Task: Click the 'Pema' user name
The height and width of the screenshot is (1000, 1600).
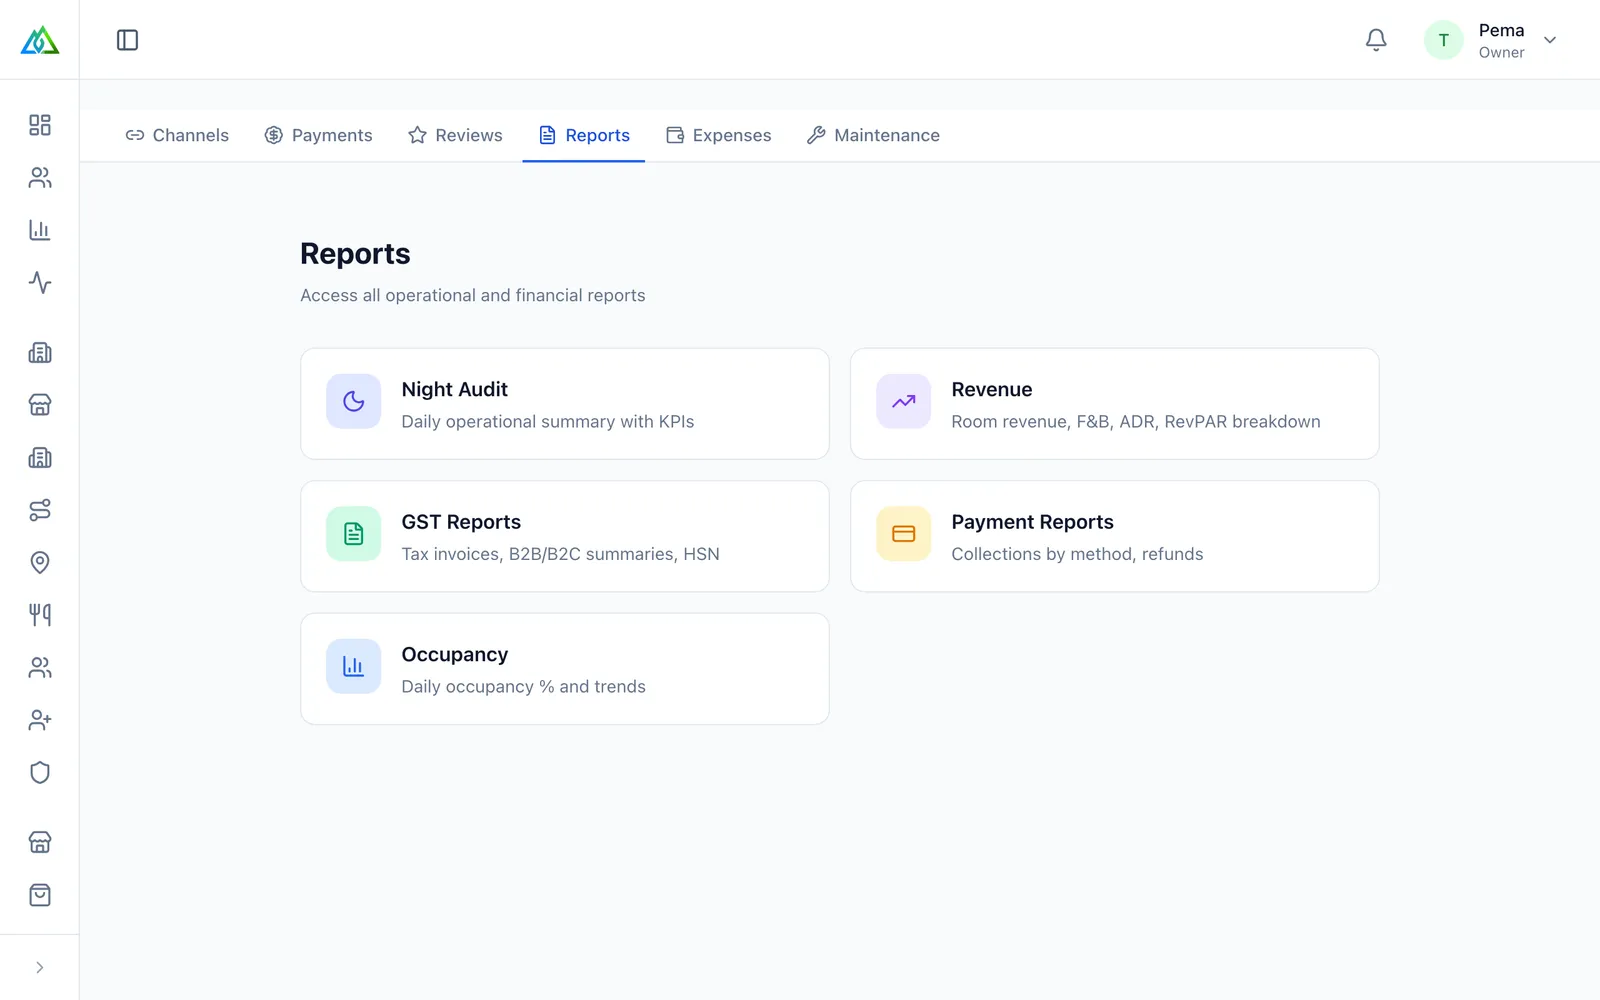Action: point(1501,30)
